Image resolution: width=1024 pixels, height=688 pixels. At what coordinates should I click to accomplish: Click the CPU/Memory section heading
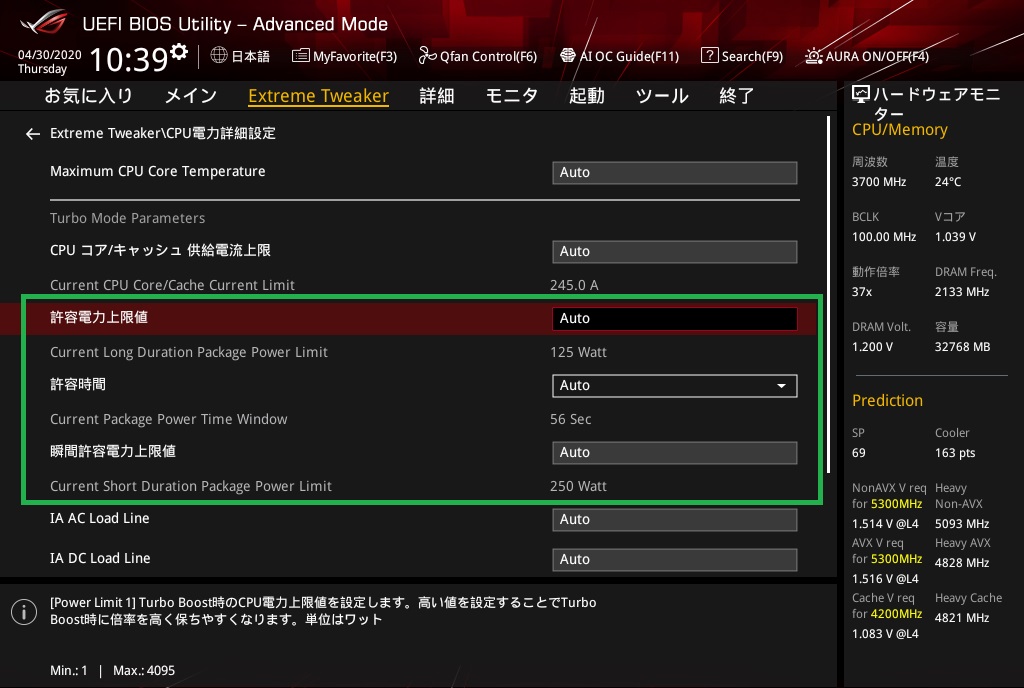click(900, 130)
